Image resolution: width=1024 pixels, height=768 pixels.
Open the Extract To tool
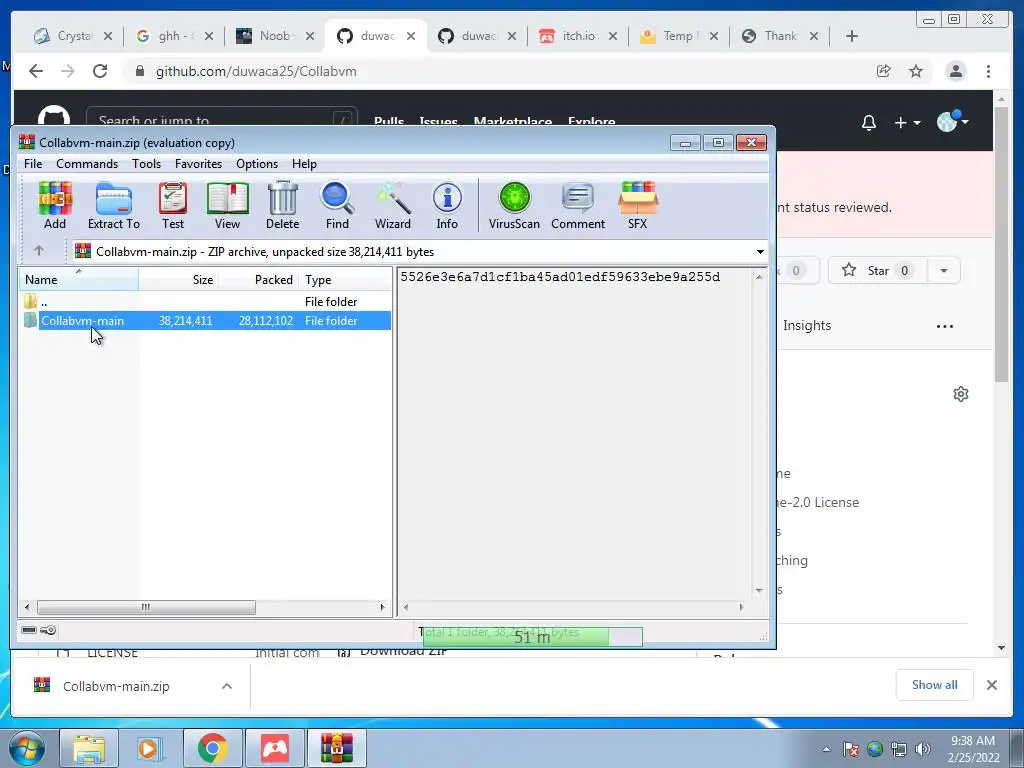point(114,205)
